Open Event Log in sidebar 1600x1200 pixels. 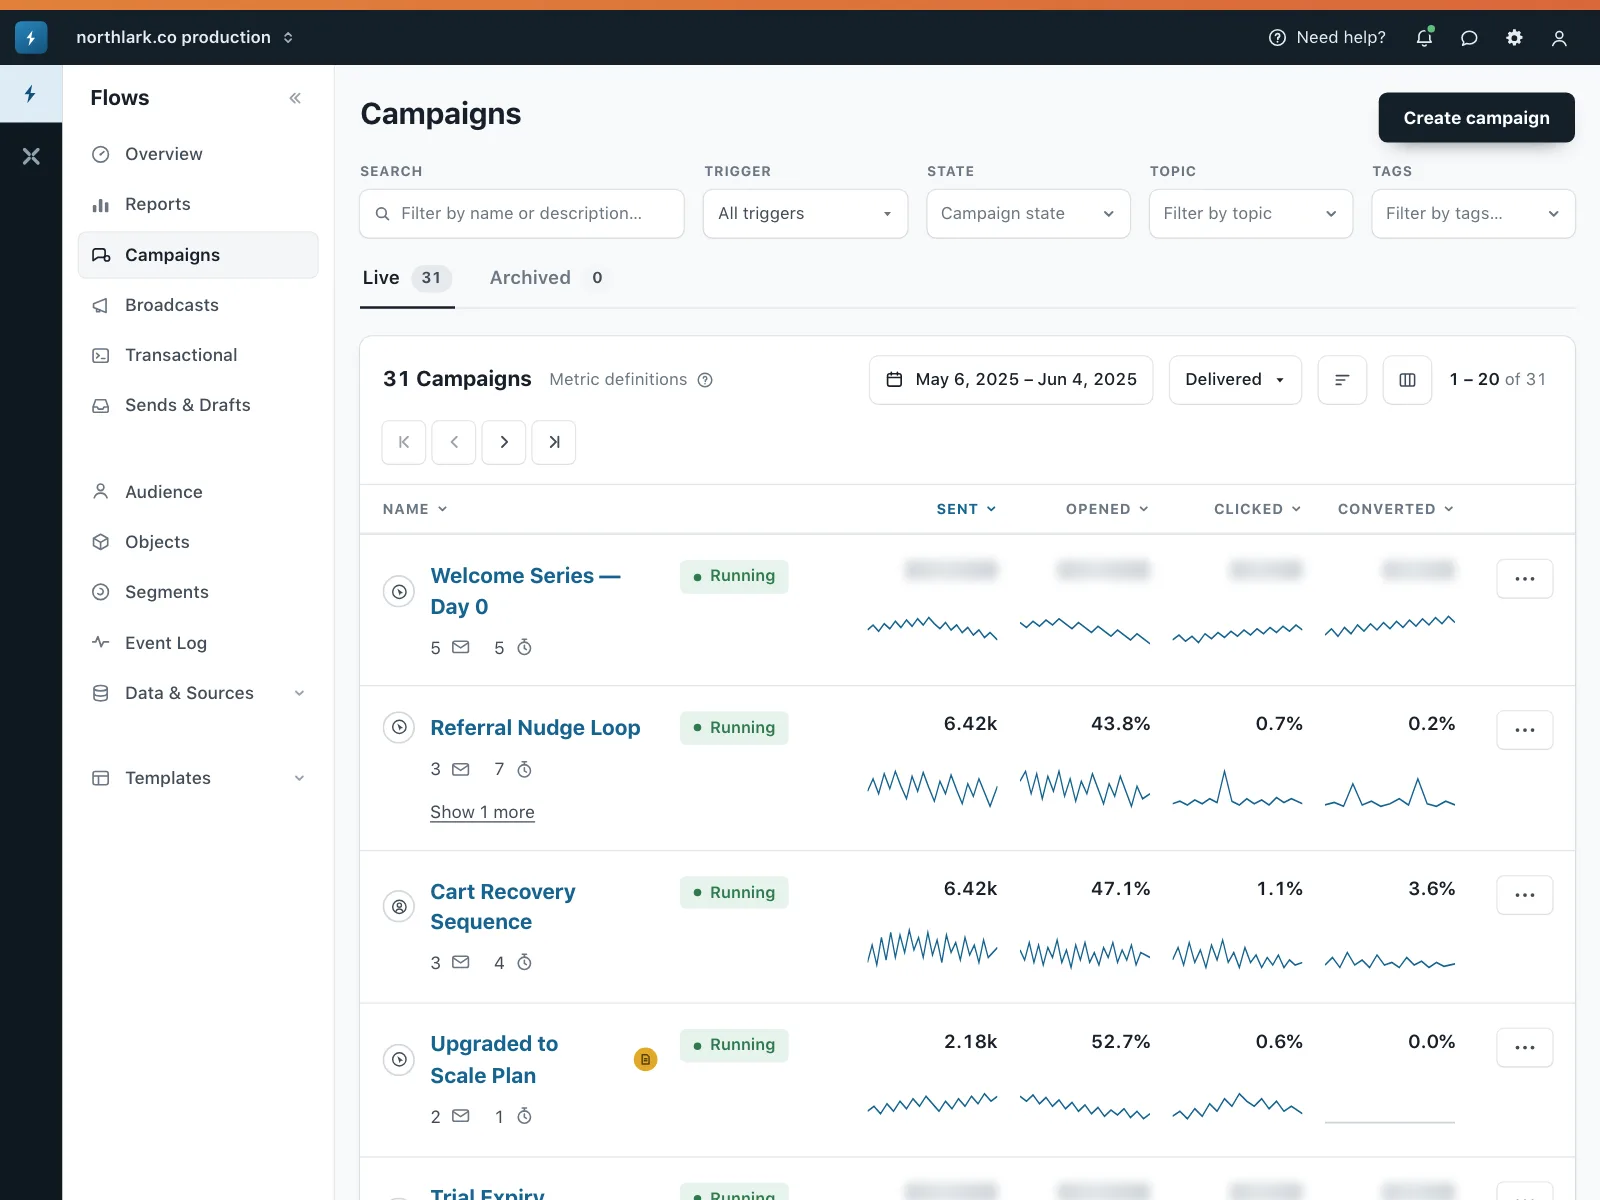[x=198, y=643]
